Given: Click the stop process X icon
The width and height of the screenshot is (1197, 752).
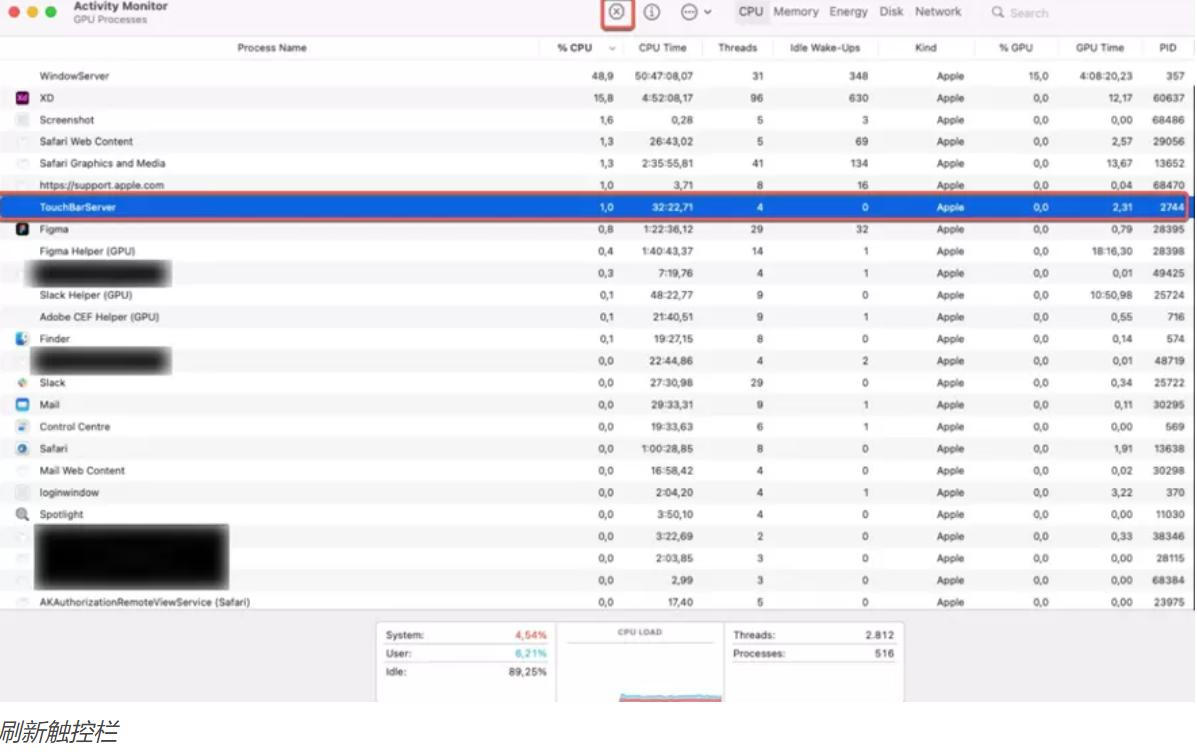Looking at the screenshot, I should click(x=617, y=12).
